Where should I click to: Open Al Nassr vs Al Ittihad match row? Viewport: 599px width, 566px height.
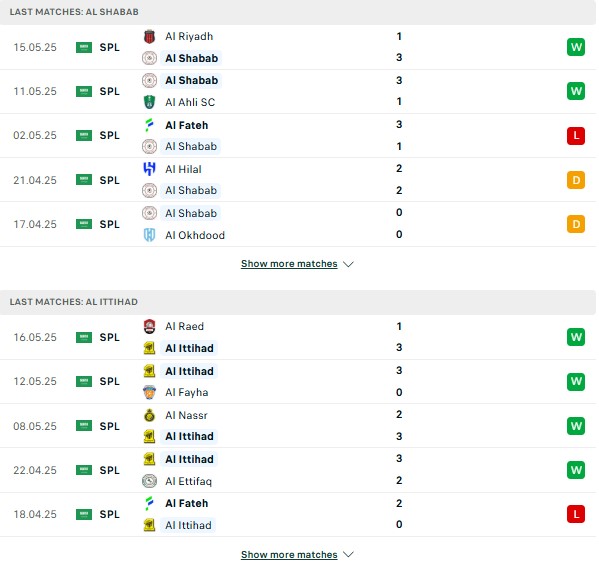coord(298,426)
